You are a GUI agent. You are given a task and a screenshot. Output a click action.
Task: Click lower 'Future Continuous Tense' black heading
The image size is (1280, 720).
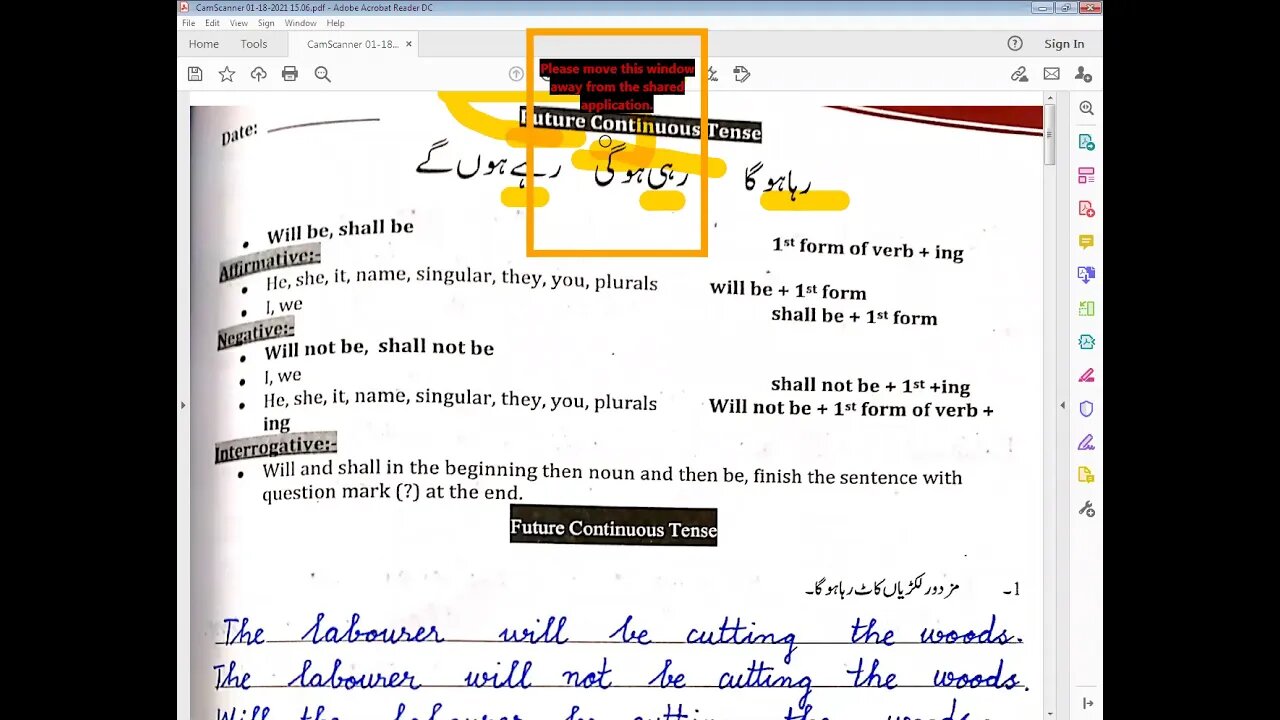click(x=613, y=527)
